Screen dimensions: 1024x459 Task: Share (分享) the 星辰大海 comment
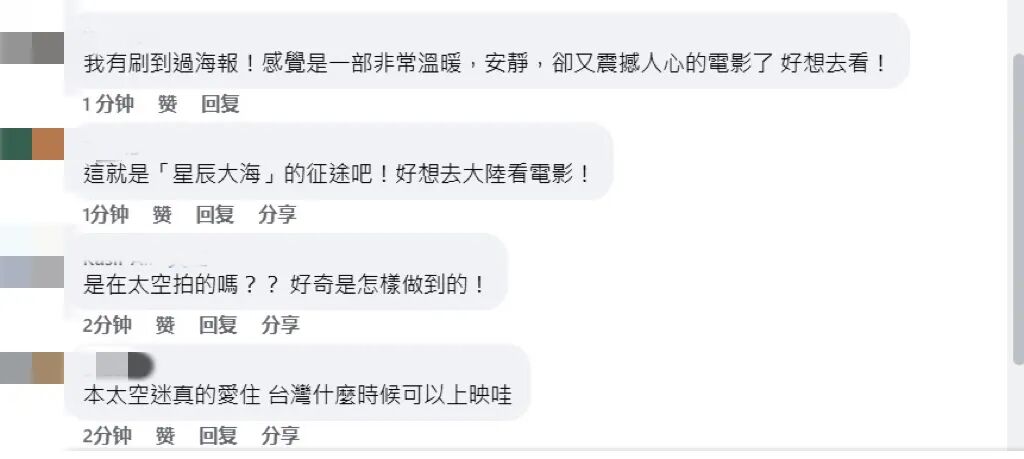tap(277, 214)
